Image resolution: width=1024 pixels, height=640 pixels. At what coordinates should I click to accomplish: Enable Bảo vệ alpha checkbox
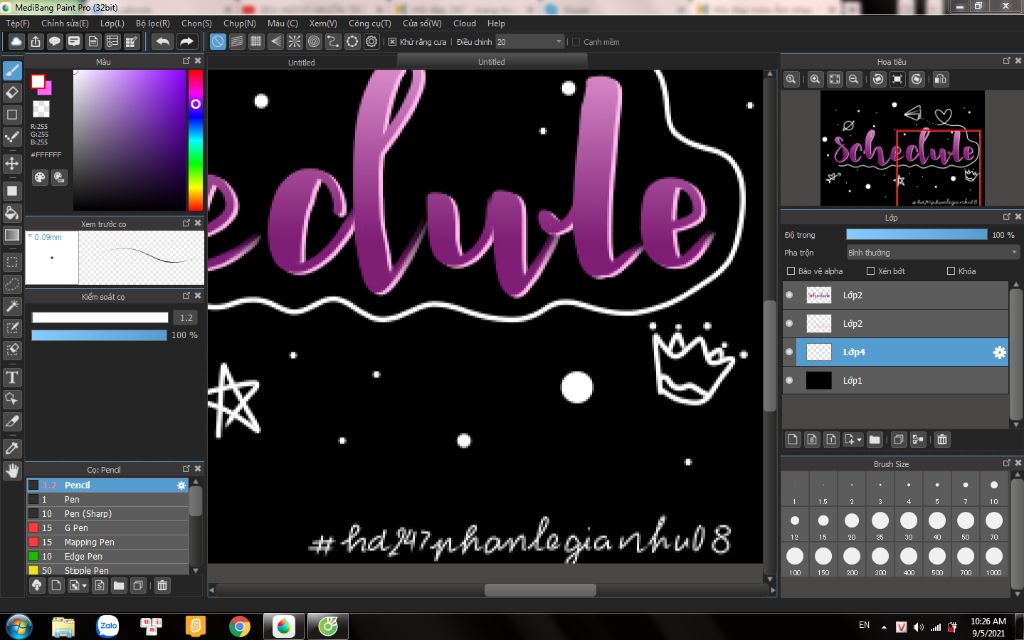[791, 271]
